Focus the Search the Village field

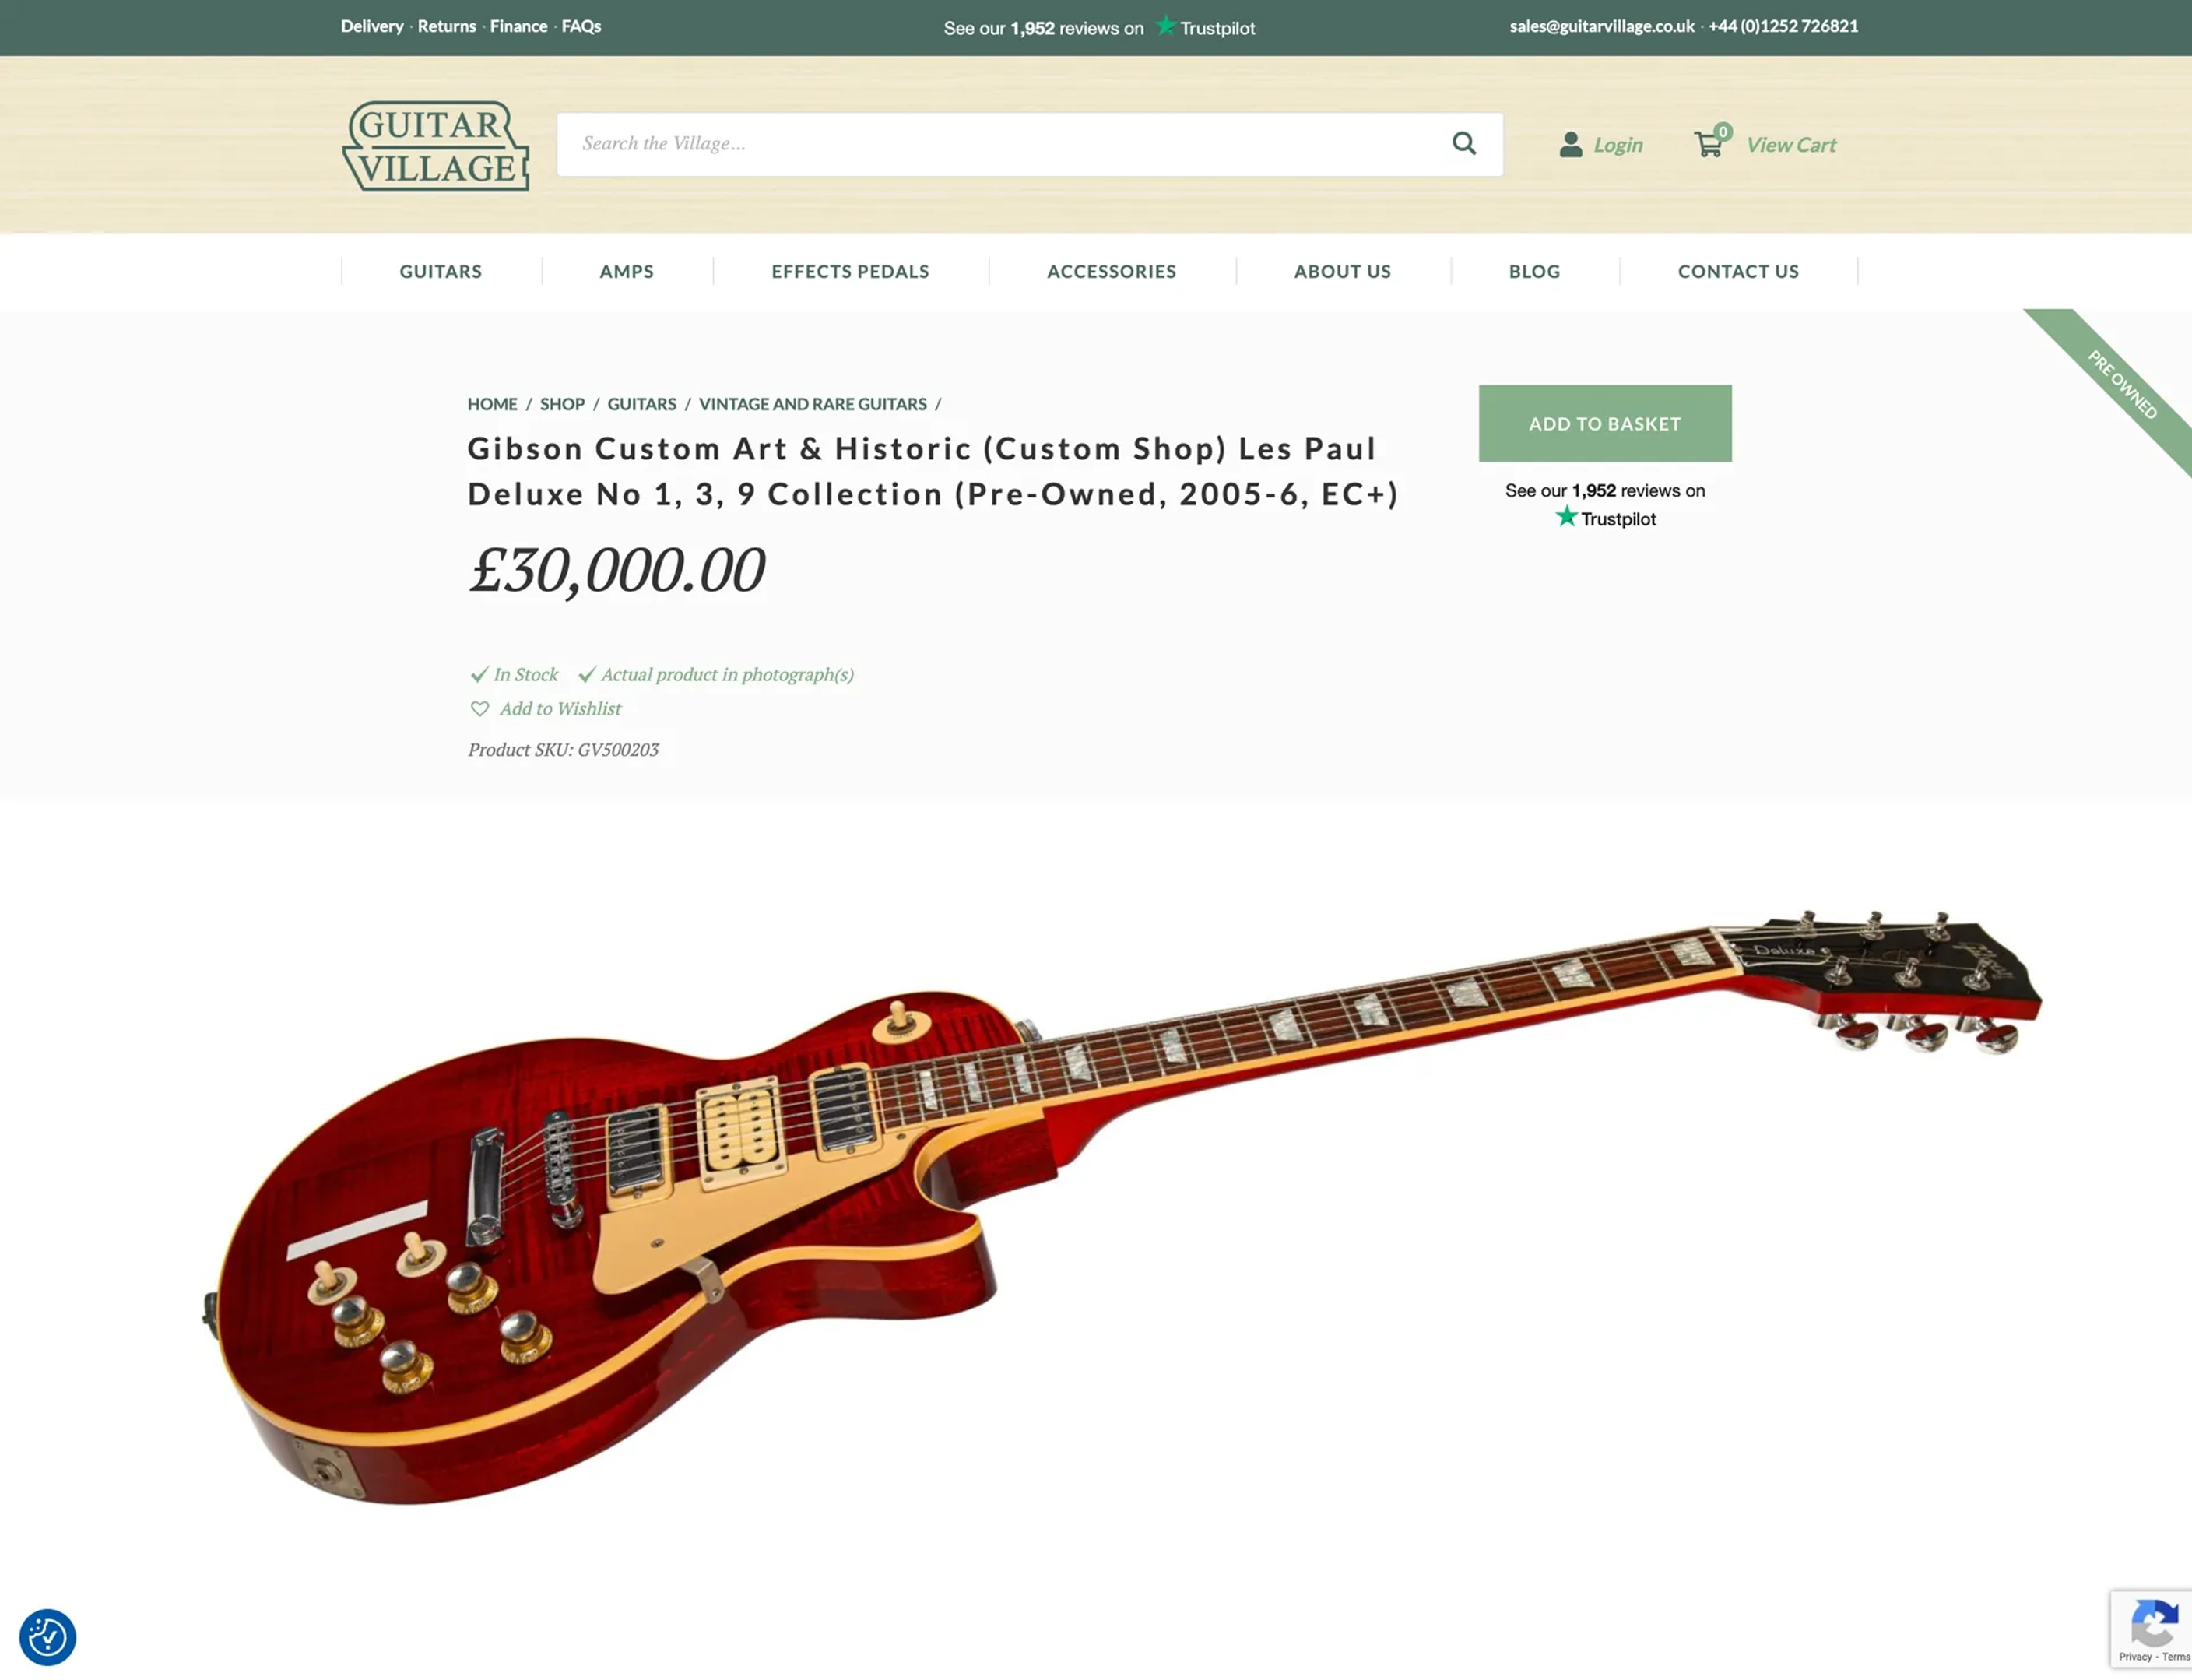[1005, 144]
